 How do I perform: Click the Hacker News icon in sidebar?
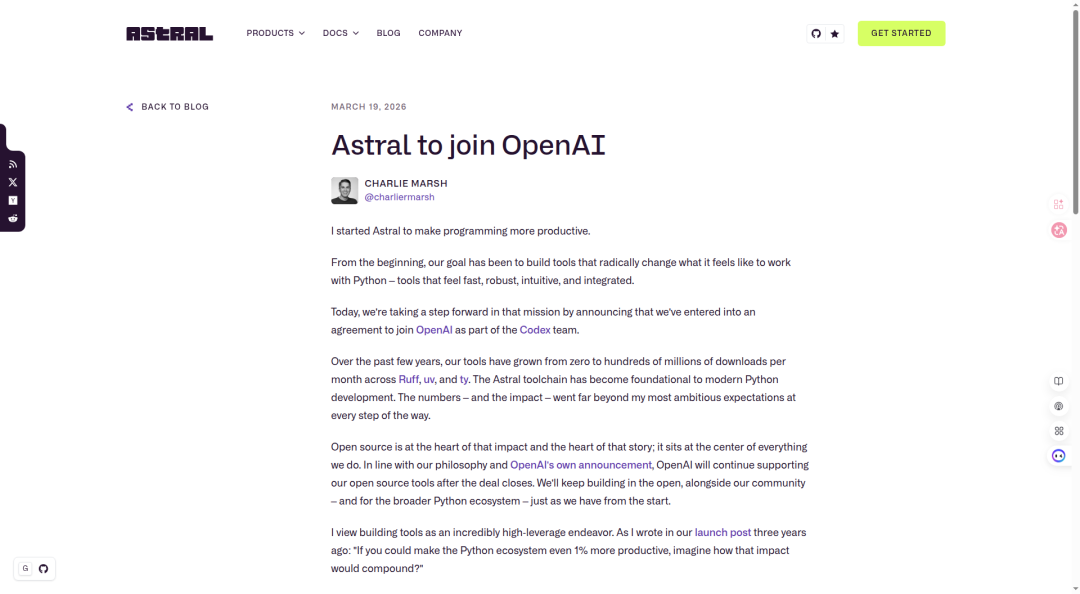click(x=12, y=199)
